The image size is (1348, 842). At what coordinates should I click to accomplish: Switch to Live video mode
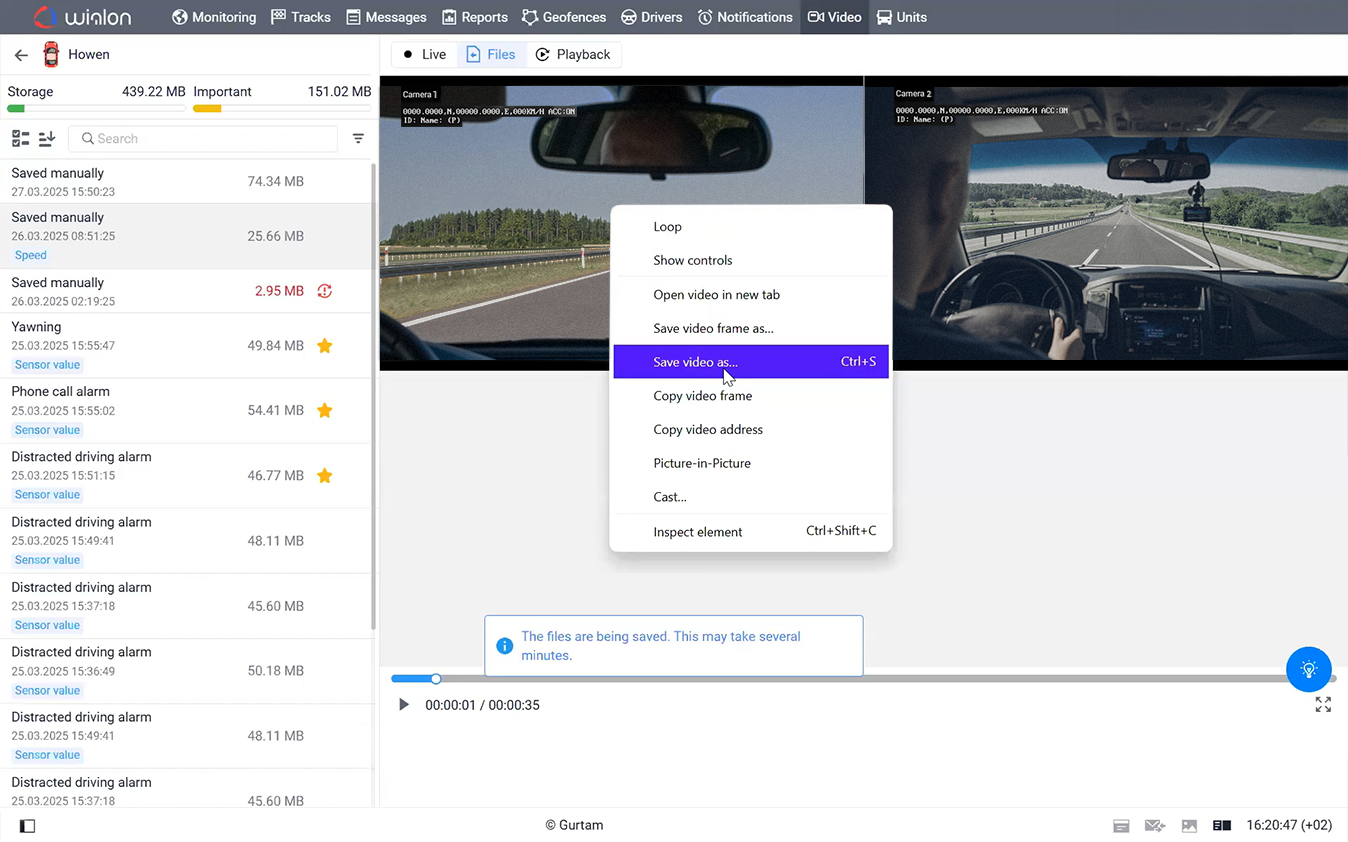(424, 54)
